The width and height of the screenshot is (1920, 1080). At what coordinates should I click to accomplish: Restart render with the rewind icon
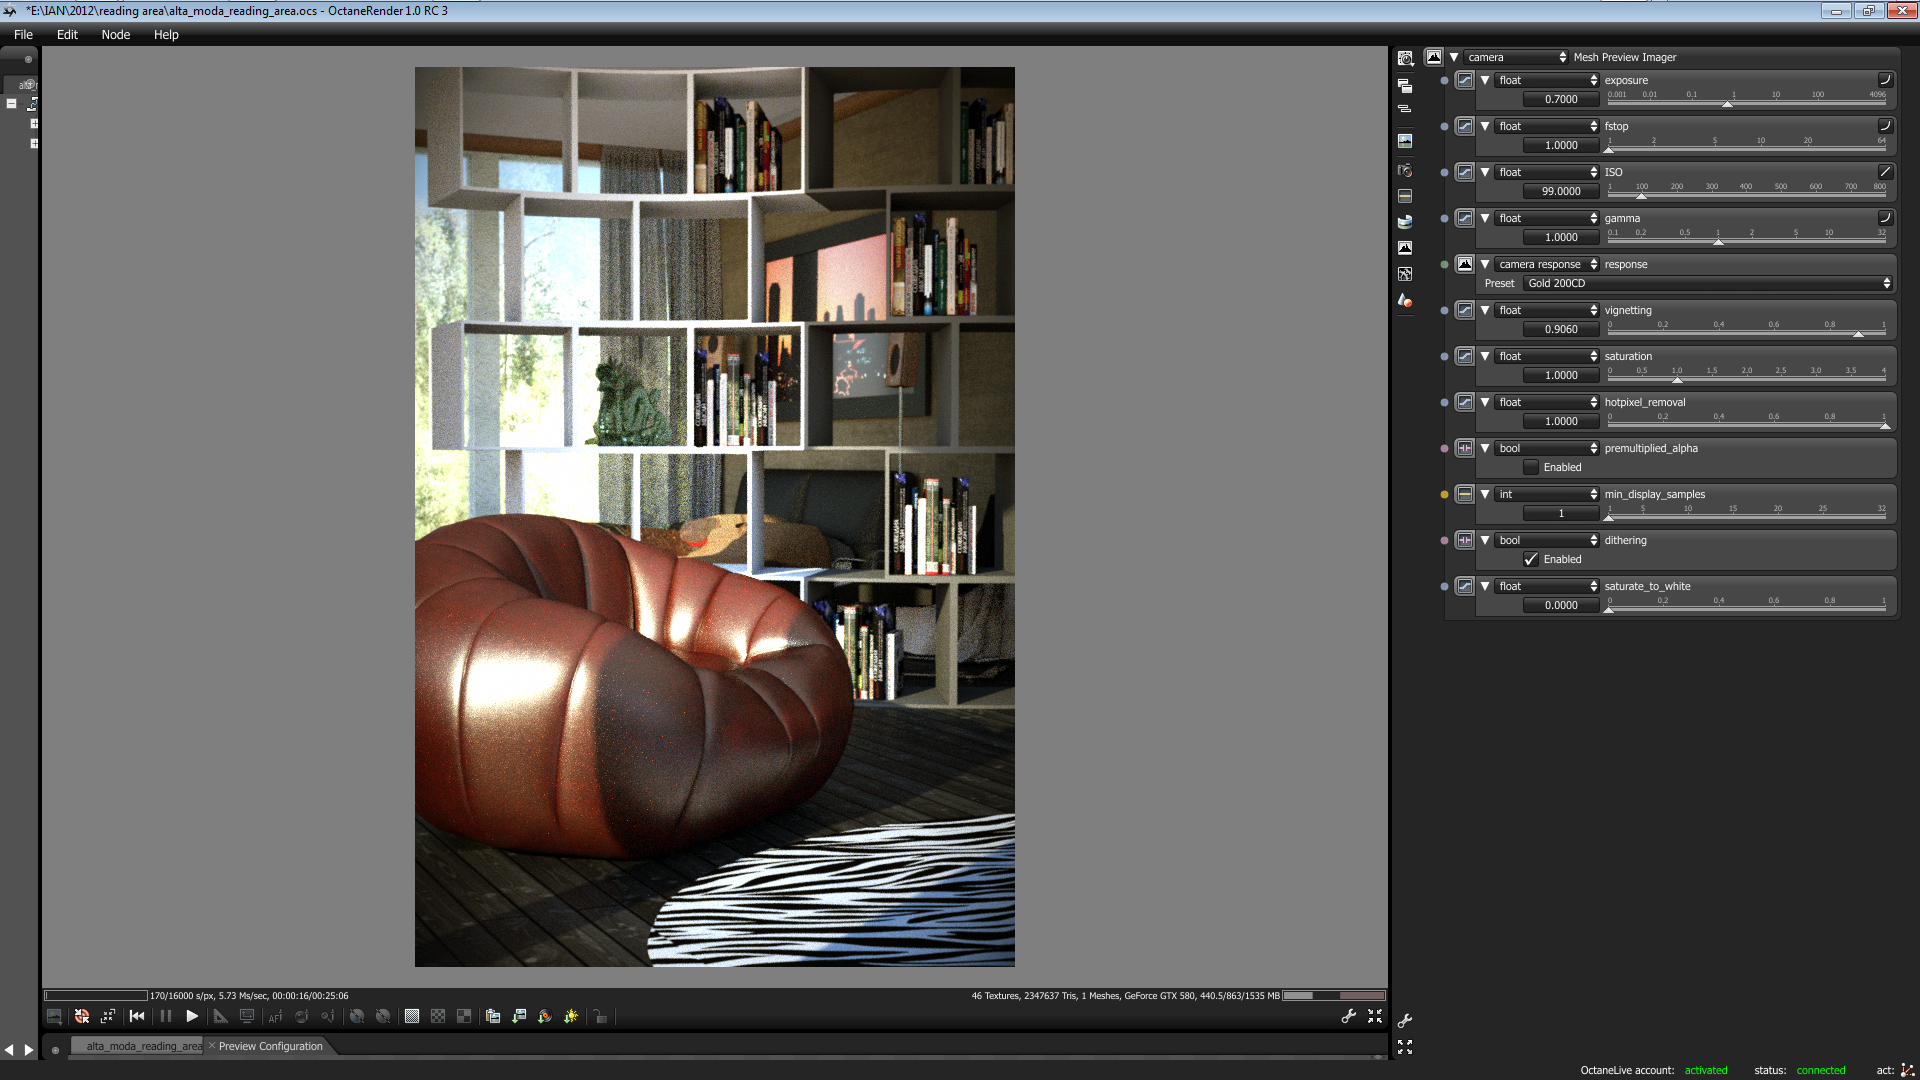click(138, 1016)
